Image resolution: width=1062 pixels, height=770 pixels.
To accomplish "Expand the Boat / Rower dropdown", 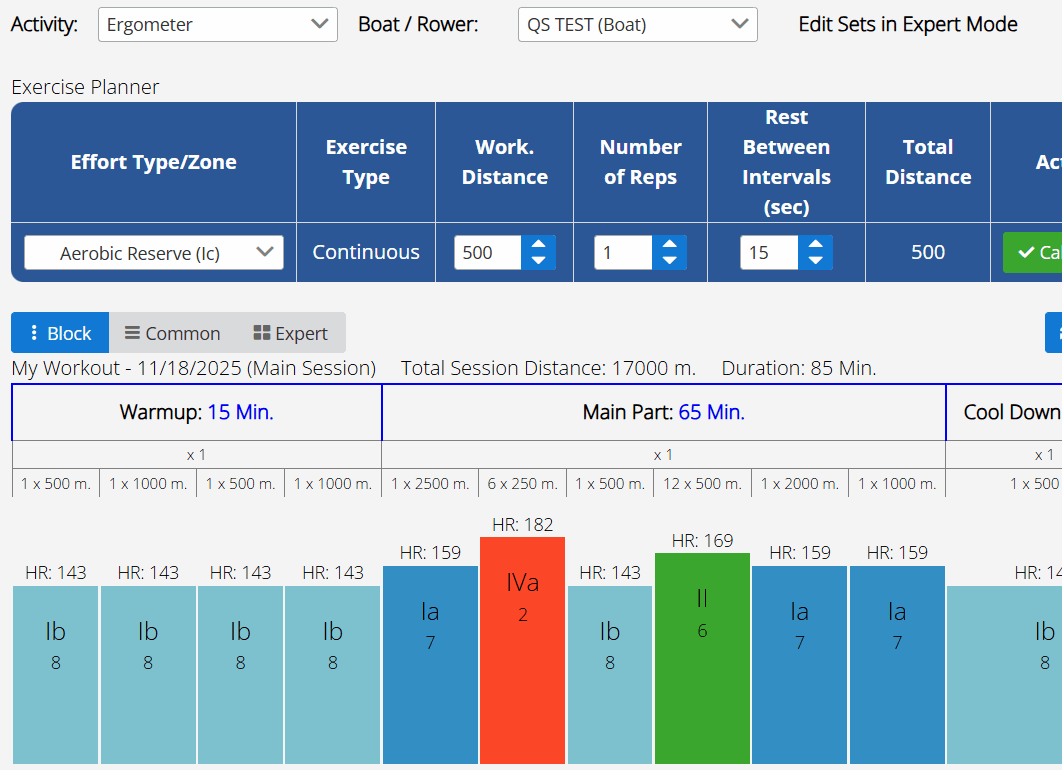I will pyautogui.click(x=637, y=25).
